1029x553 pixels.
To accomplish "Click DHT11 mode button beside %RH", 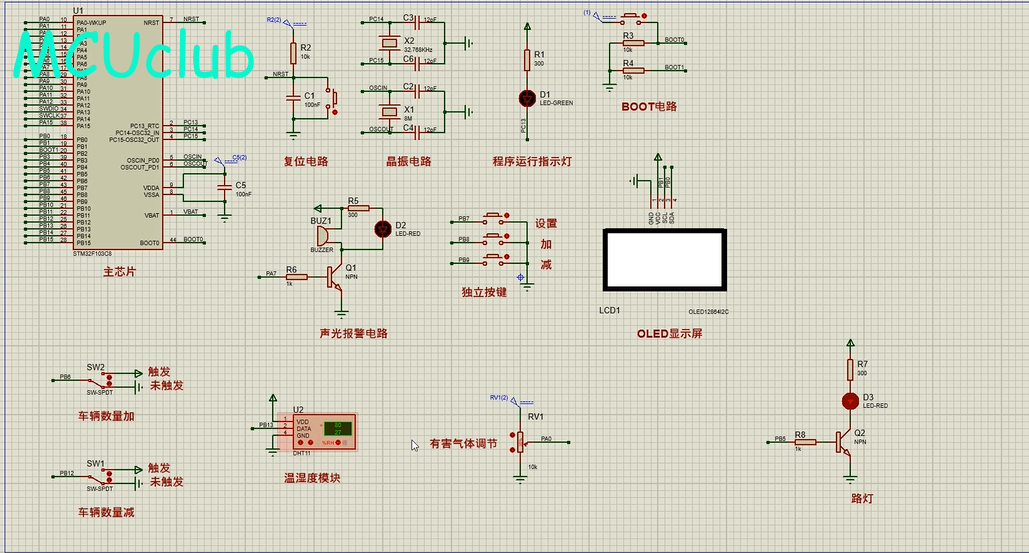I will [338, 442].
